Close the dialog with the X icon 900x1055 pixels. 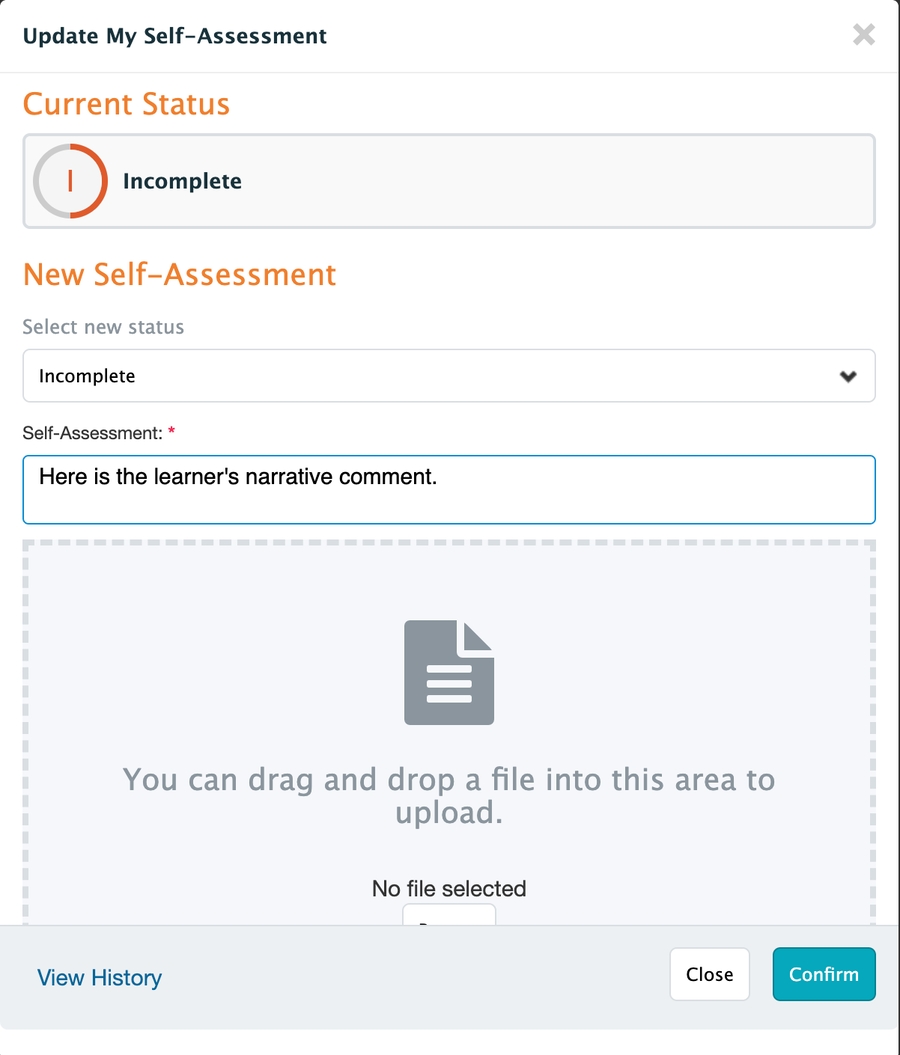point(863,36)
